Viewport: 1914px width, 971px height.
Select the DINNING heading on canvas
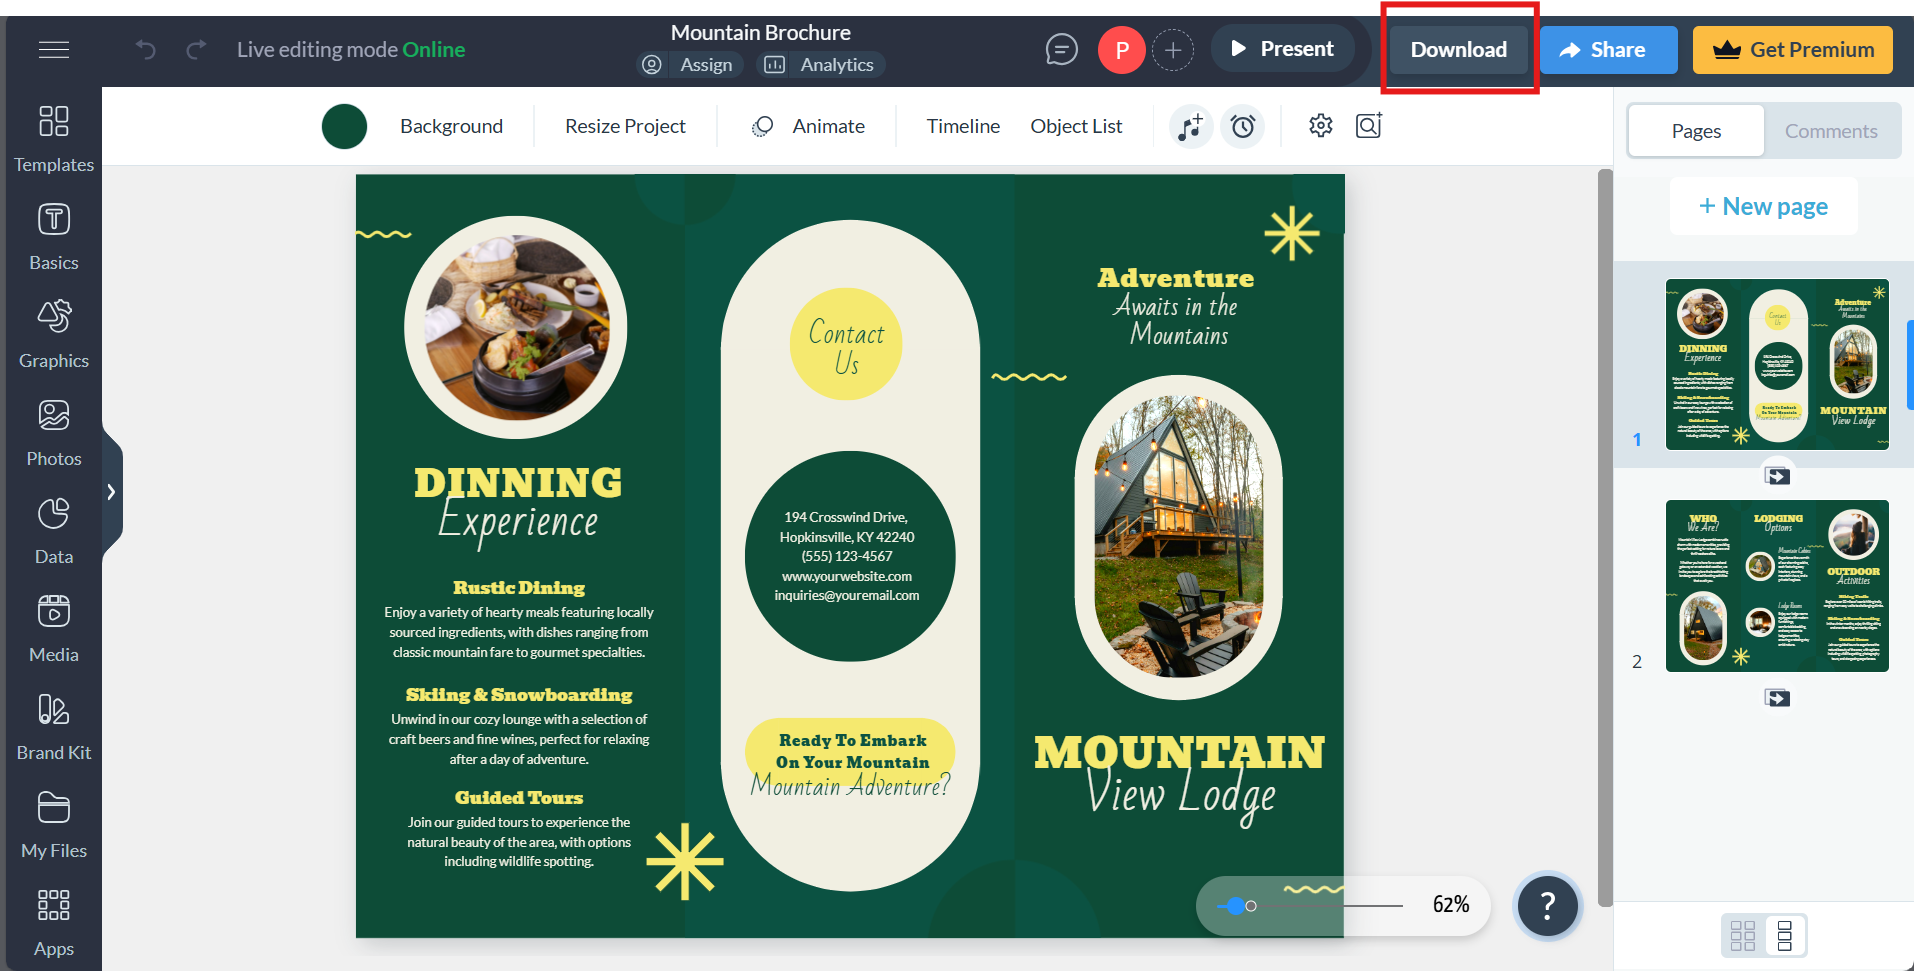pos(518,483)
